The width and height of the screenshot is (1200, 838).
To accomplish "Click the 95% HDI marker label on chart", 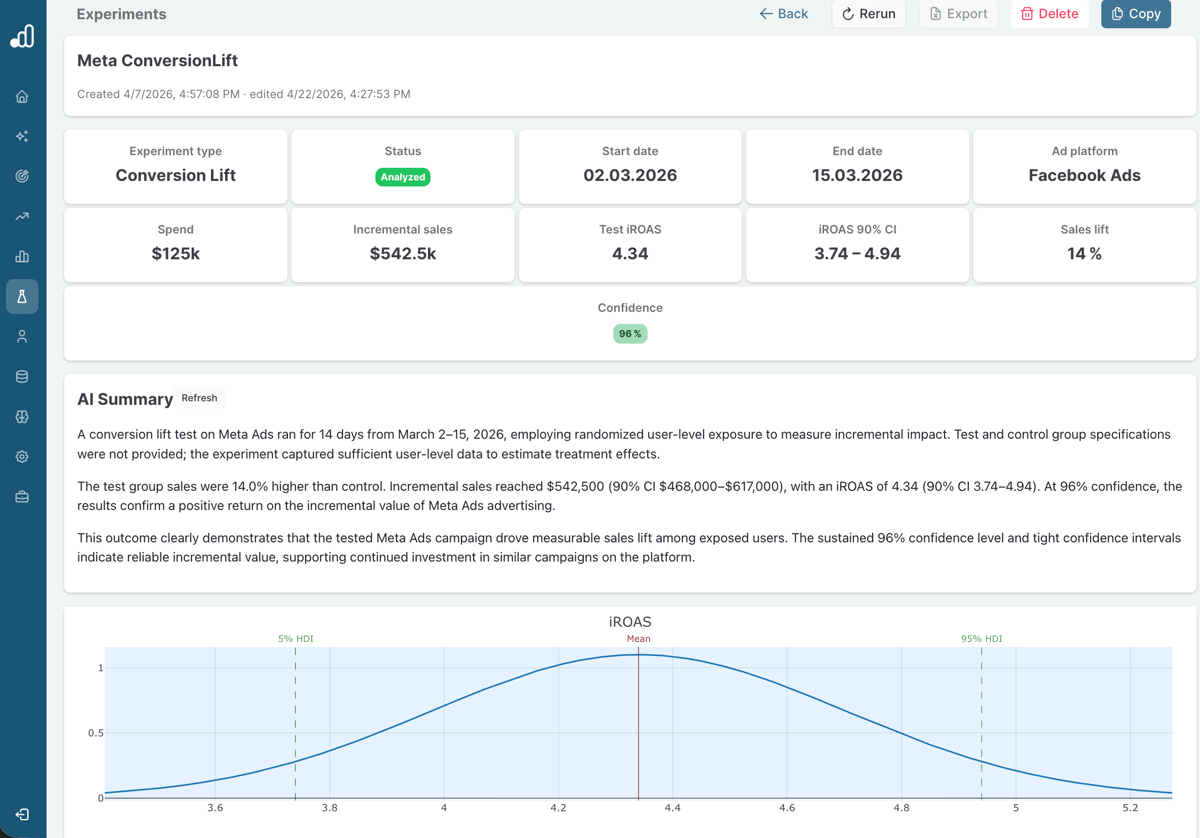I will [981, 638].
